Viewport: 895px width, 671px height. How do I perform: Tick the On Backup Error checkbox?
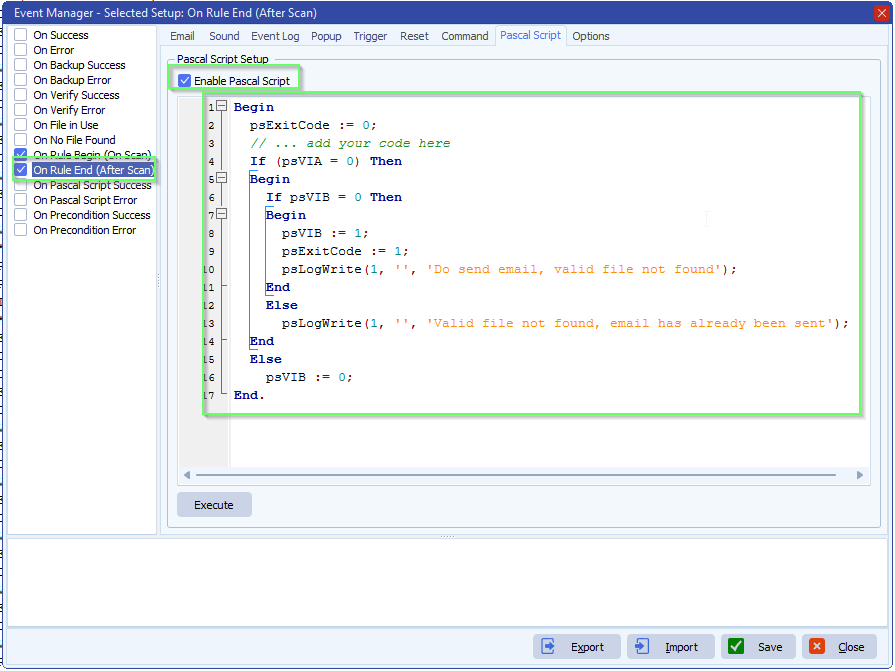coord(21,80)
